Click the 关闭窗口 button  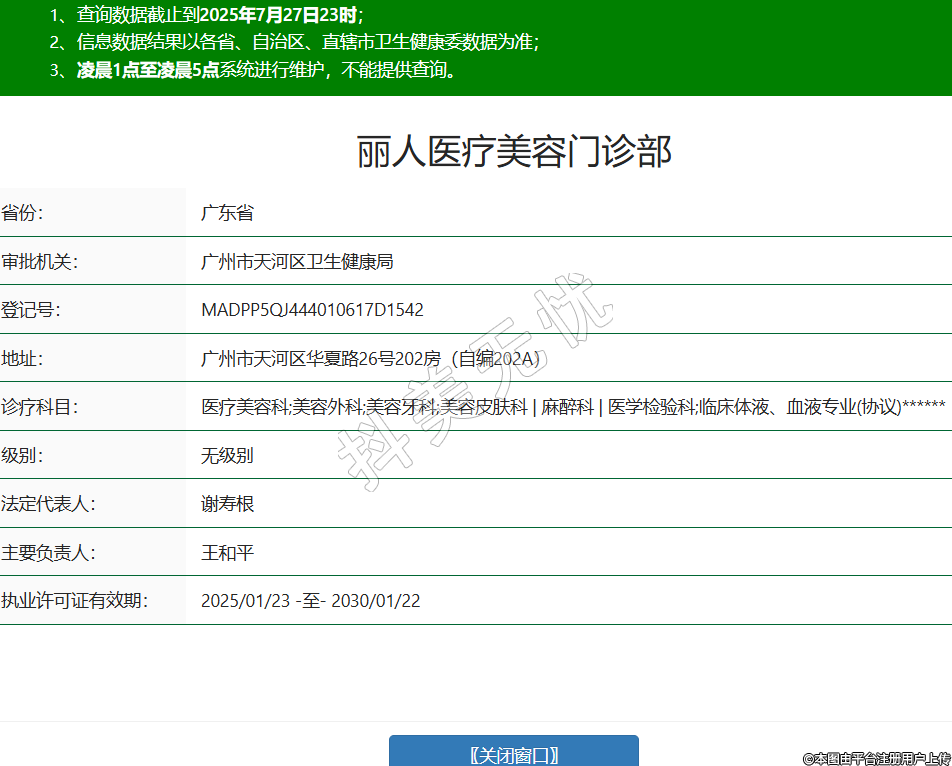513,753
